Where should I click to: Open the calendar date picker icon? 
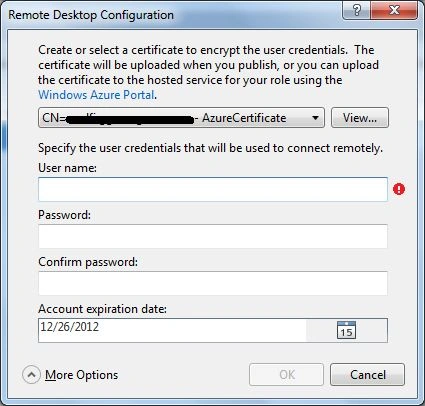(x=346, y=330)
